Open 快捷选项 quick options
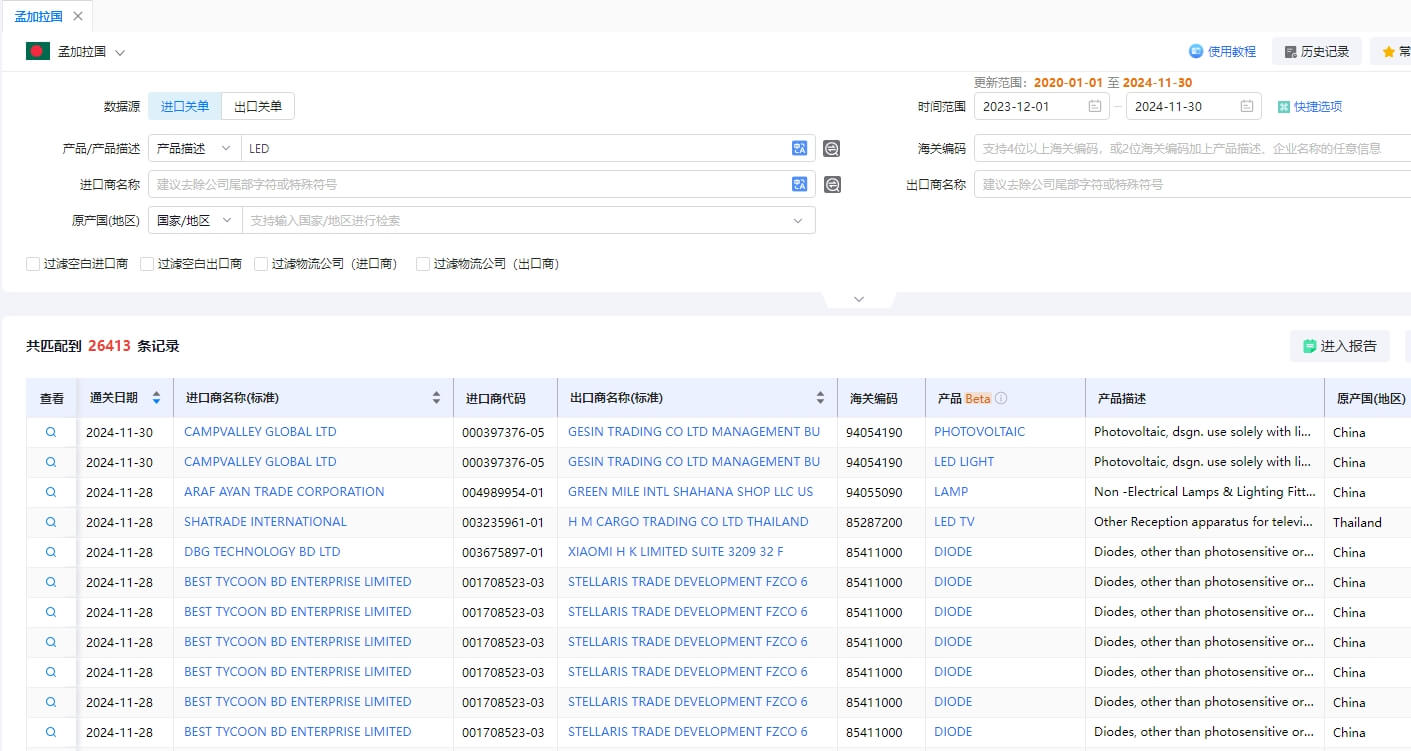This screenshot has width=1411, height=751. tap(1310, 106)
